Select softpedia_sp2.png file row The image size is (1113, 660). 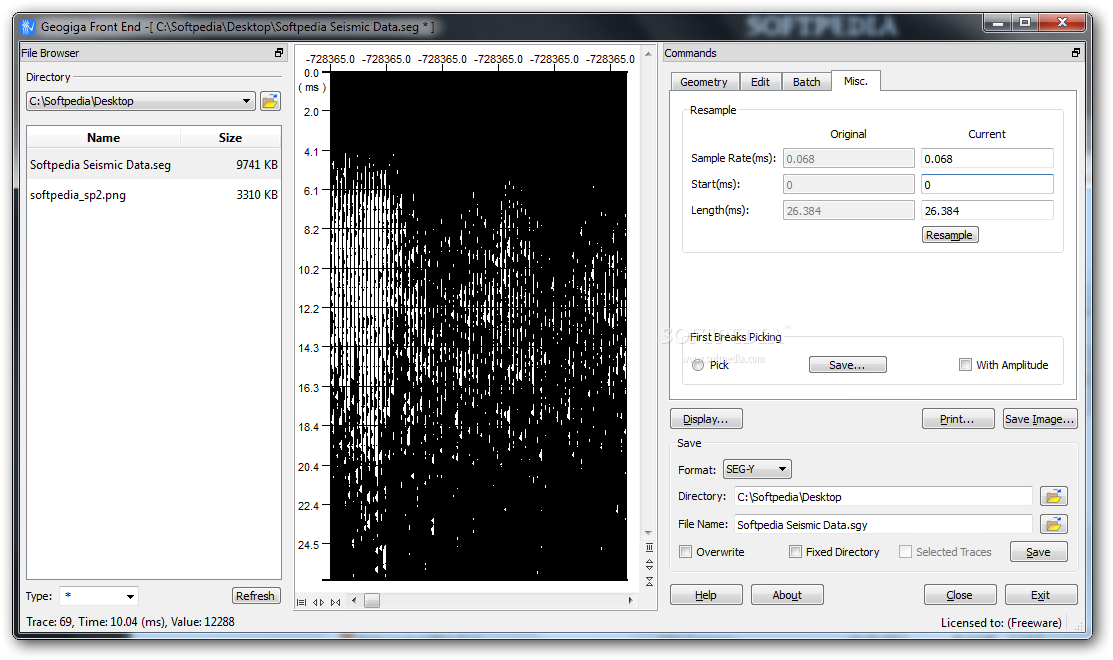pyautogui.click(x=154, y=194)
